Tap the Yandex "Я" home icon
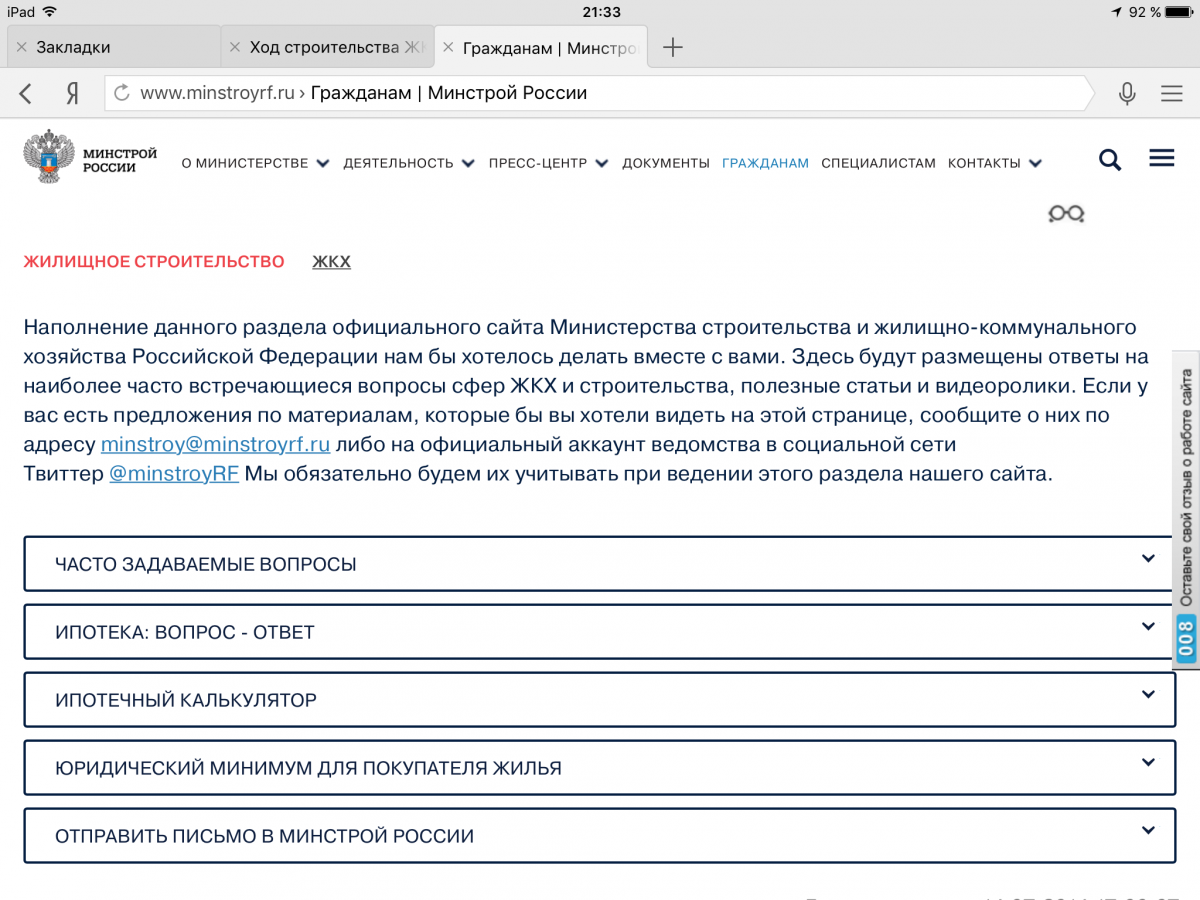1200x900 pixels. click(x=72, y=94)
